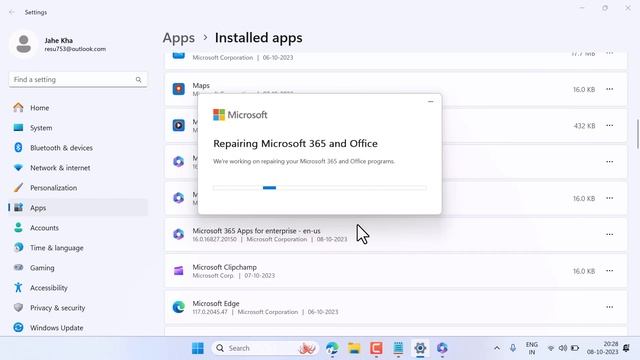Minimize the Repairing Microsoft 365 dialog
The height and width of the screenshot is (360, 640).
(431, 102)
